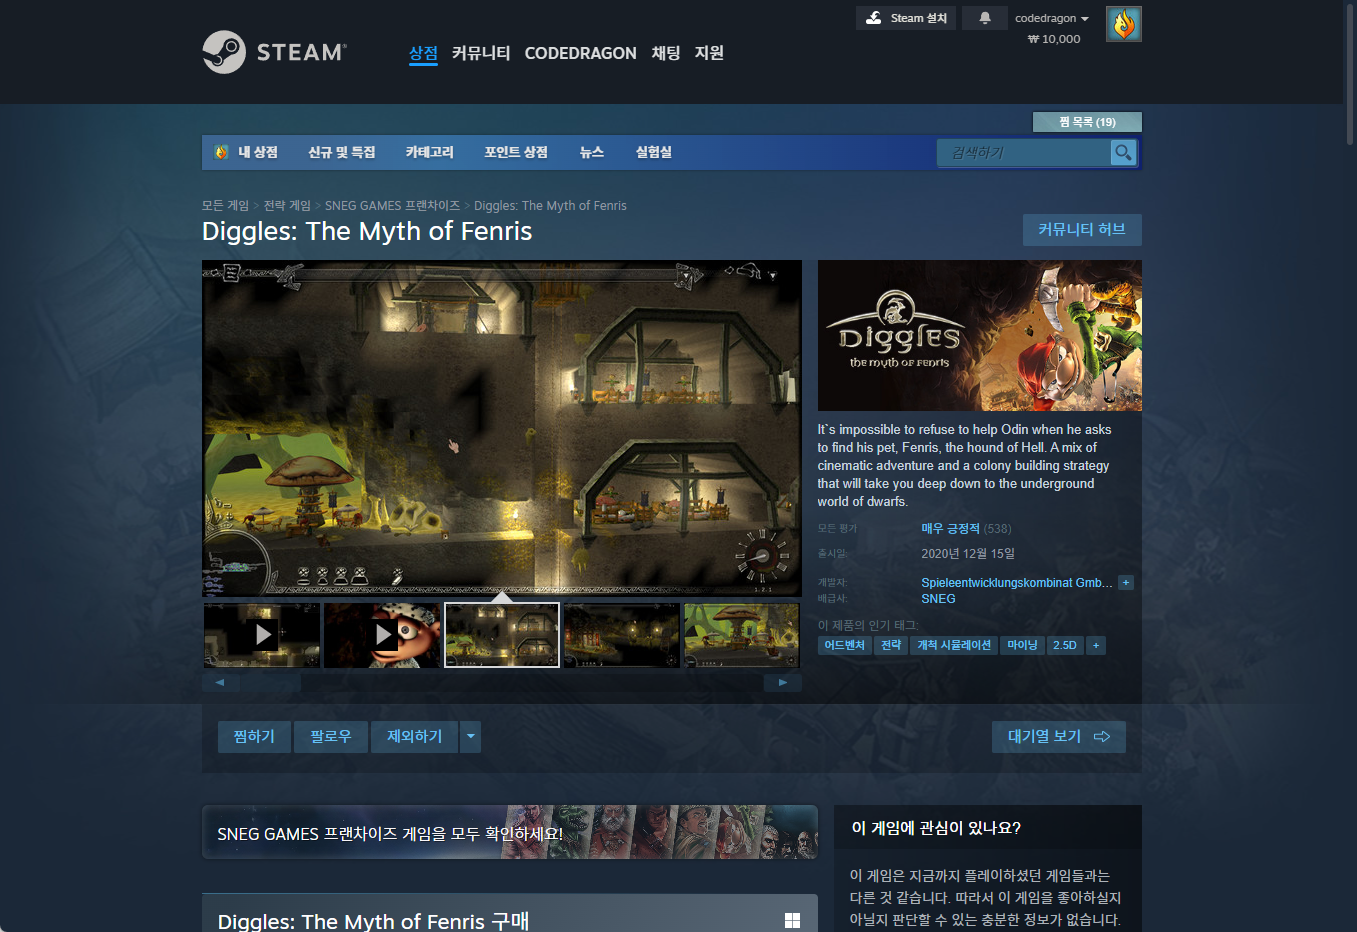Open the 상점 menu
Viewport: 1357px width, 932px height.
click(x=423, y=53)
